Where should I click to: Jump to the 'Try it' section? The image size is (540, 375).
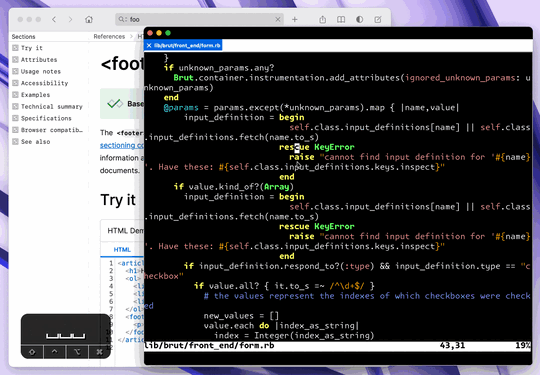click(32, 48)
